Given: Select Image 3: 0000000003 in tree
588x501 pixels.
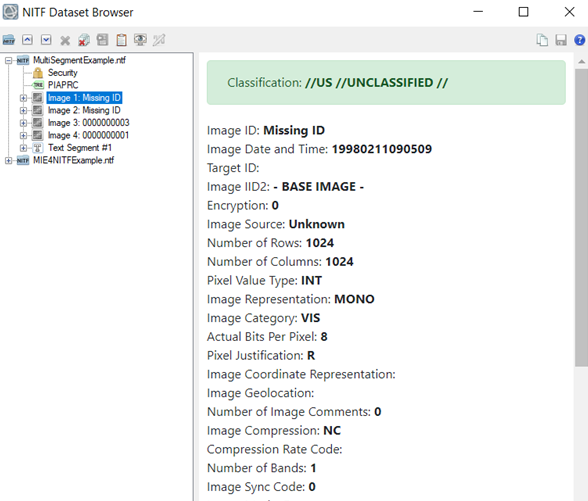Looking at the screenshot, I should coord(88,123).
